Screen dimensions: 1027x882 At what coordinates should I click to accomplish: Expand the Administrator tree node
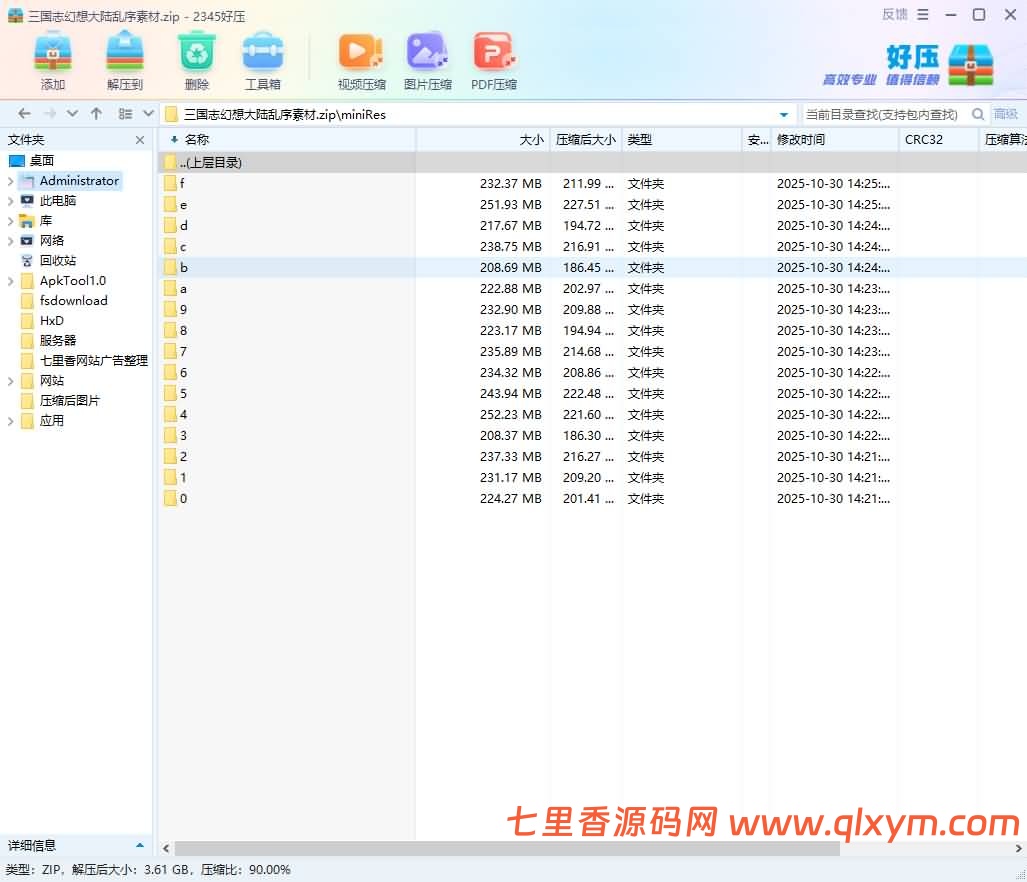pos(10,181)
